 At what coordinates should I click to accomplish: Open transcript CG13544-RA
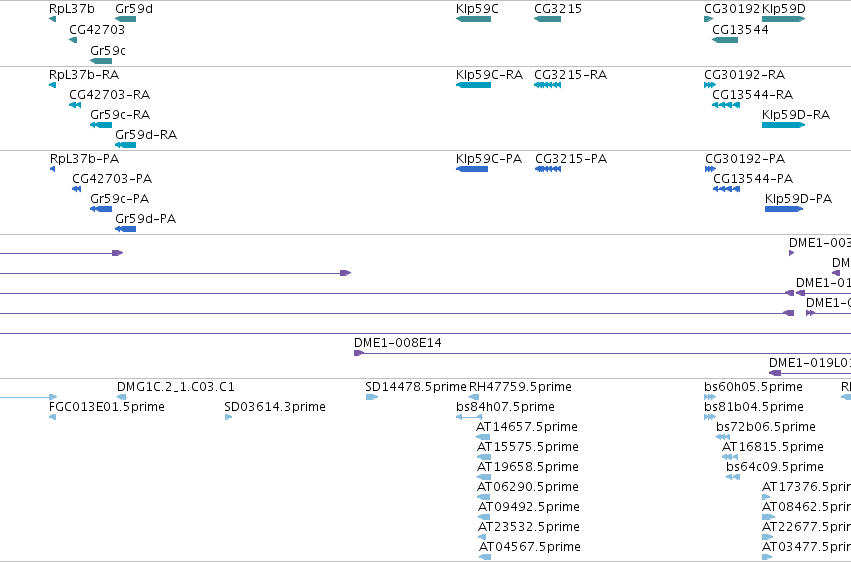pos(726,105)
